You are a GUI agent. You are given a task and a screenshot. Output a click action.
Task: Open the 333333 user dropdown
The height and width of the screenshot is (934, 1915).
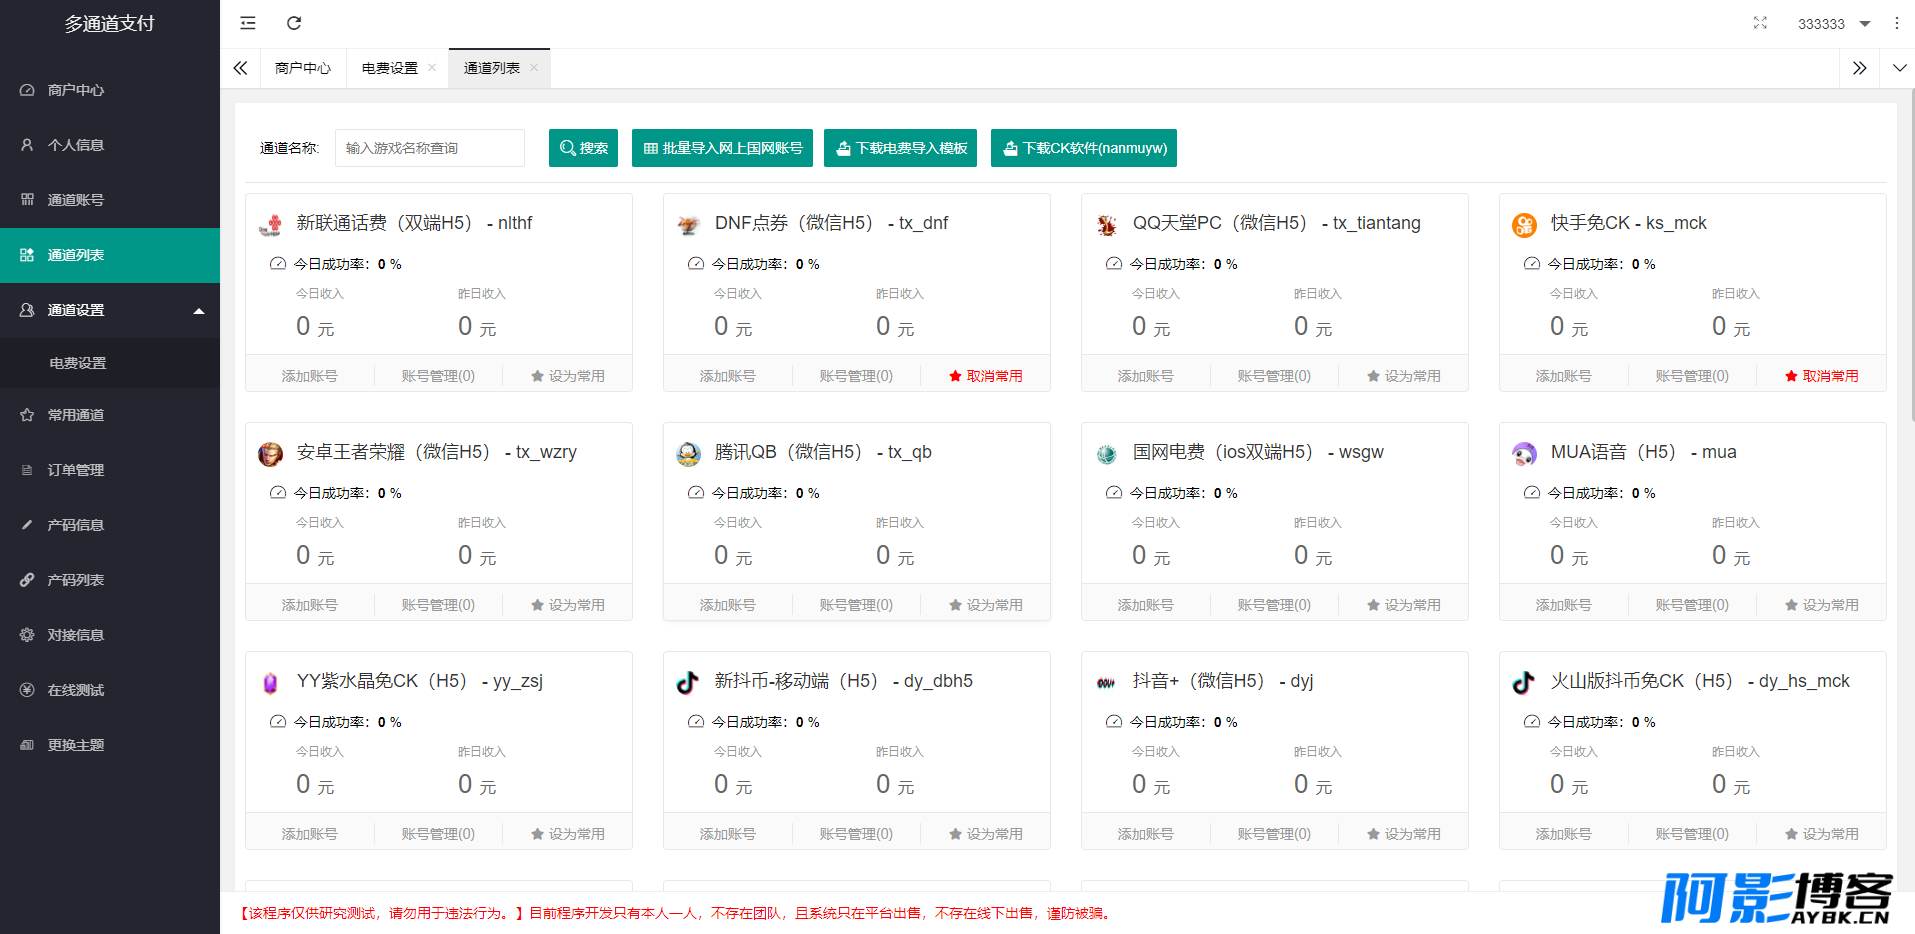[1833, 24]
